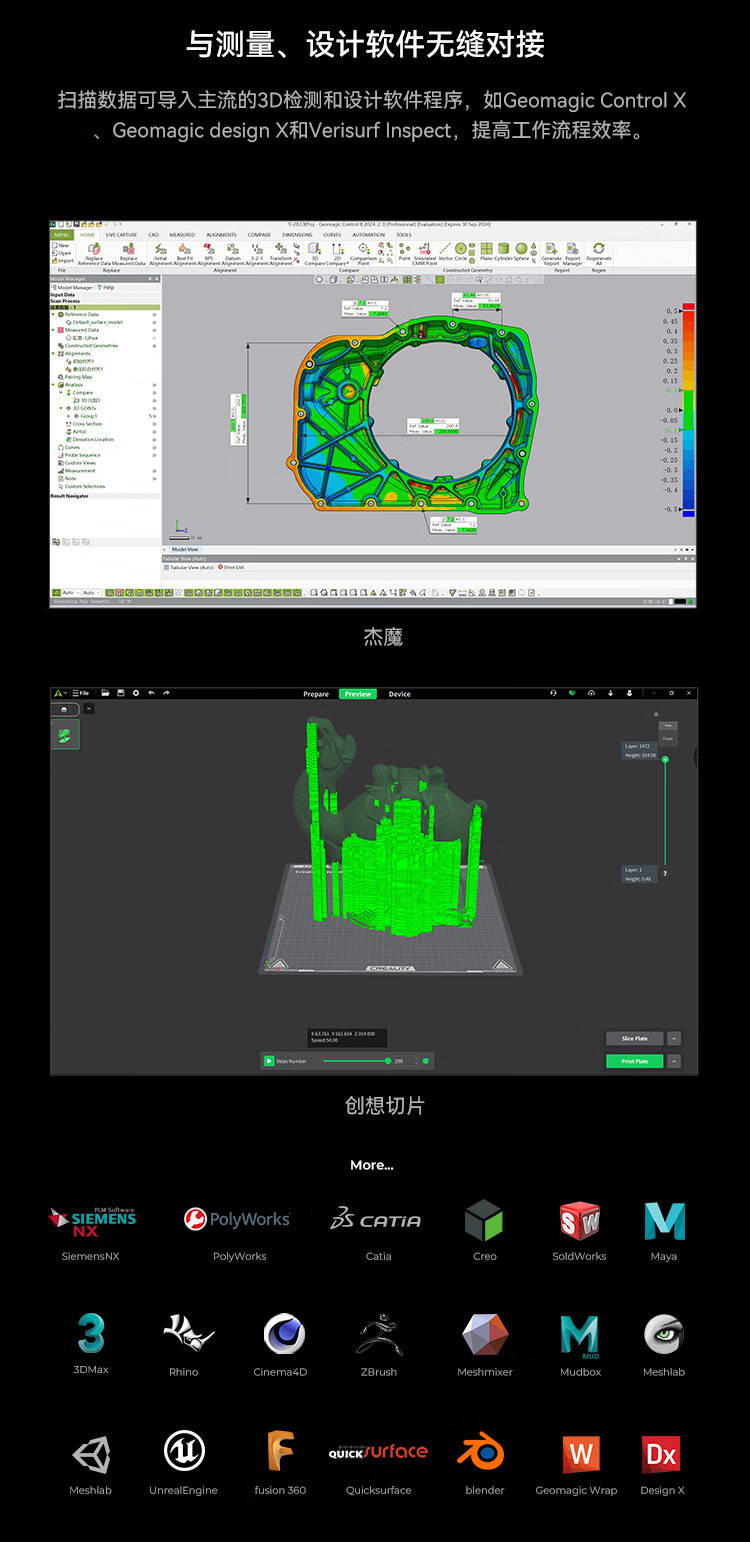
Task: Open the Report Manager tool
Action: tap(573, 250)
